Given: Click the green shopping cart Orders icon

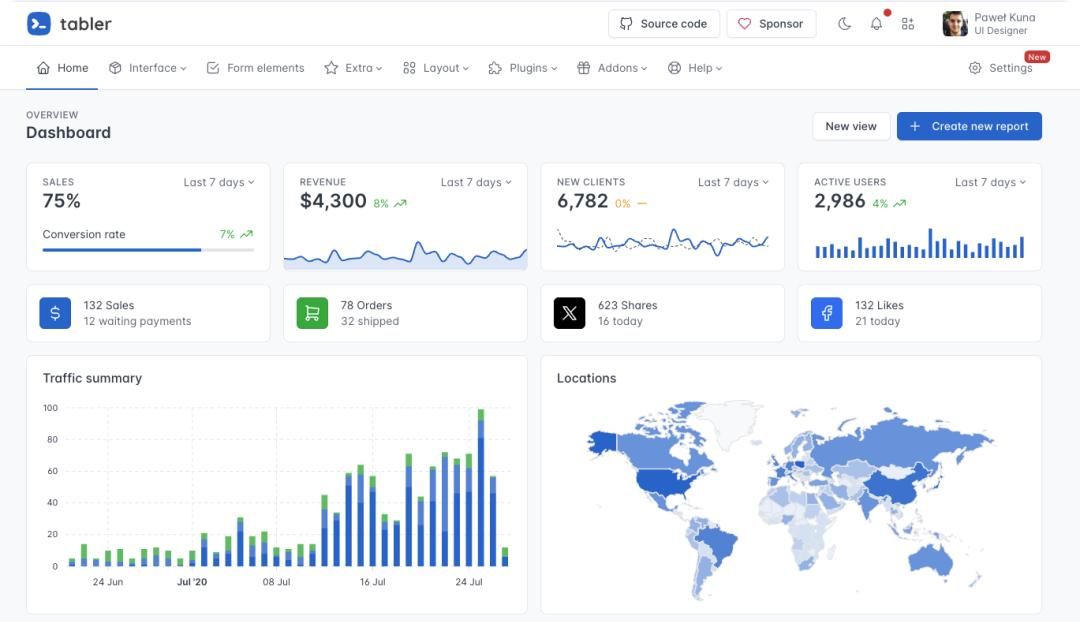Looking at the screenshot, I should [312, 313].
